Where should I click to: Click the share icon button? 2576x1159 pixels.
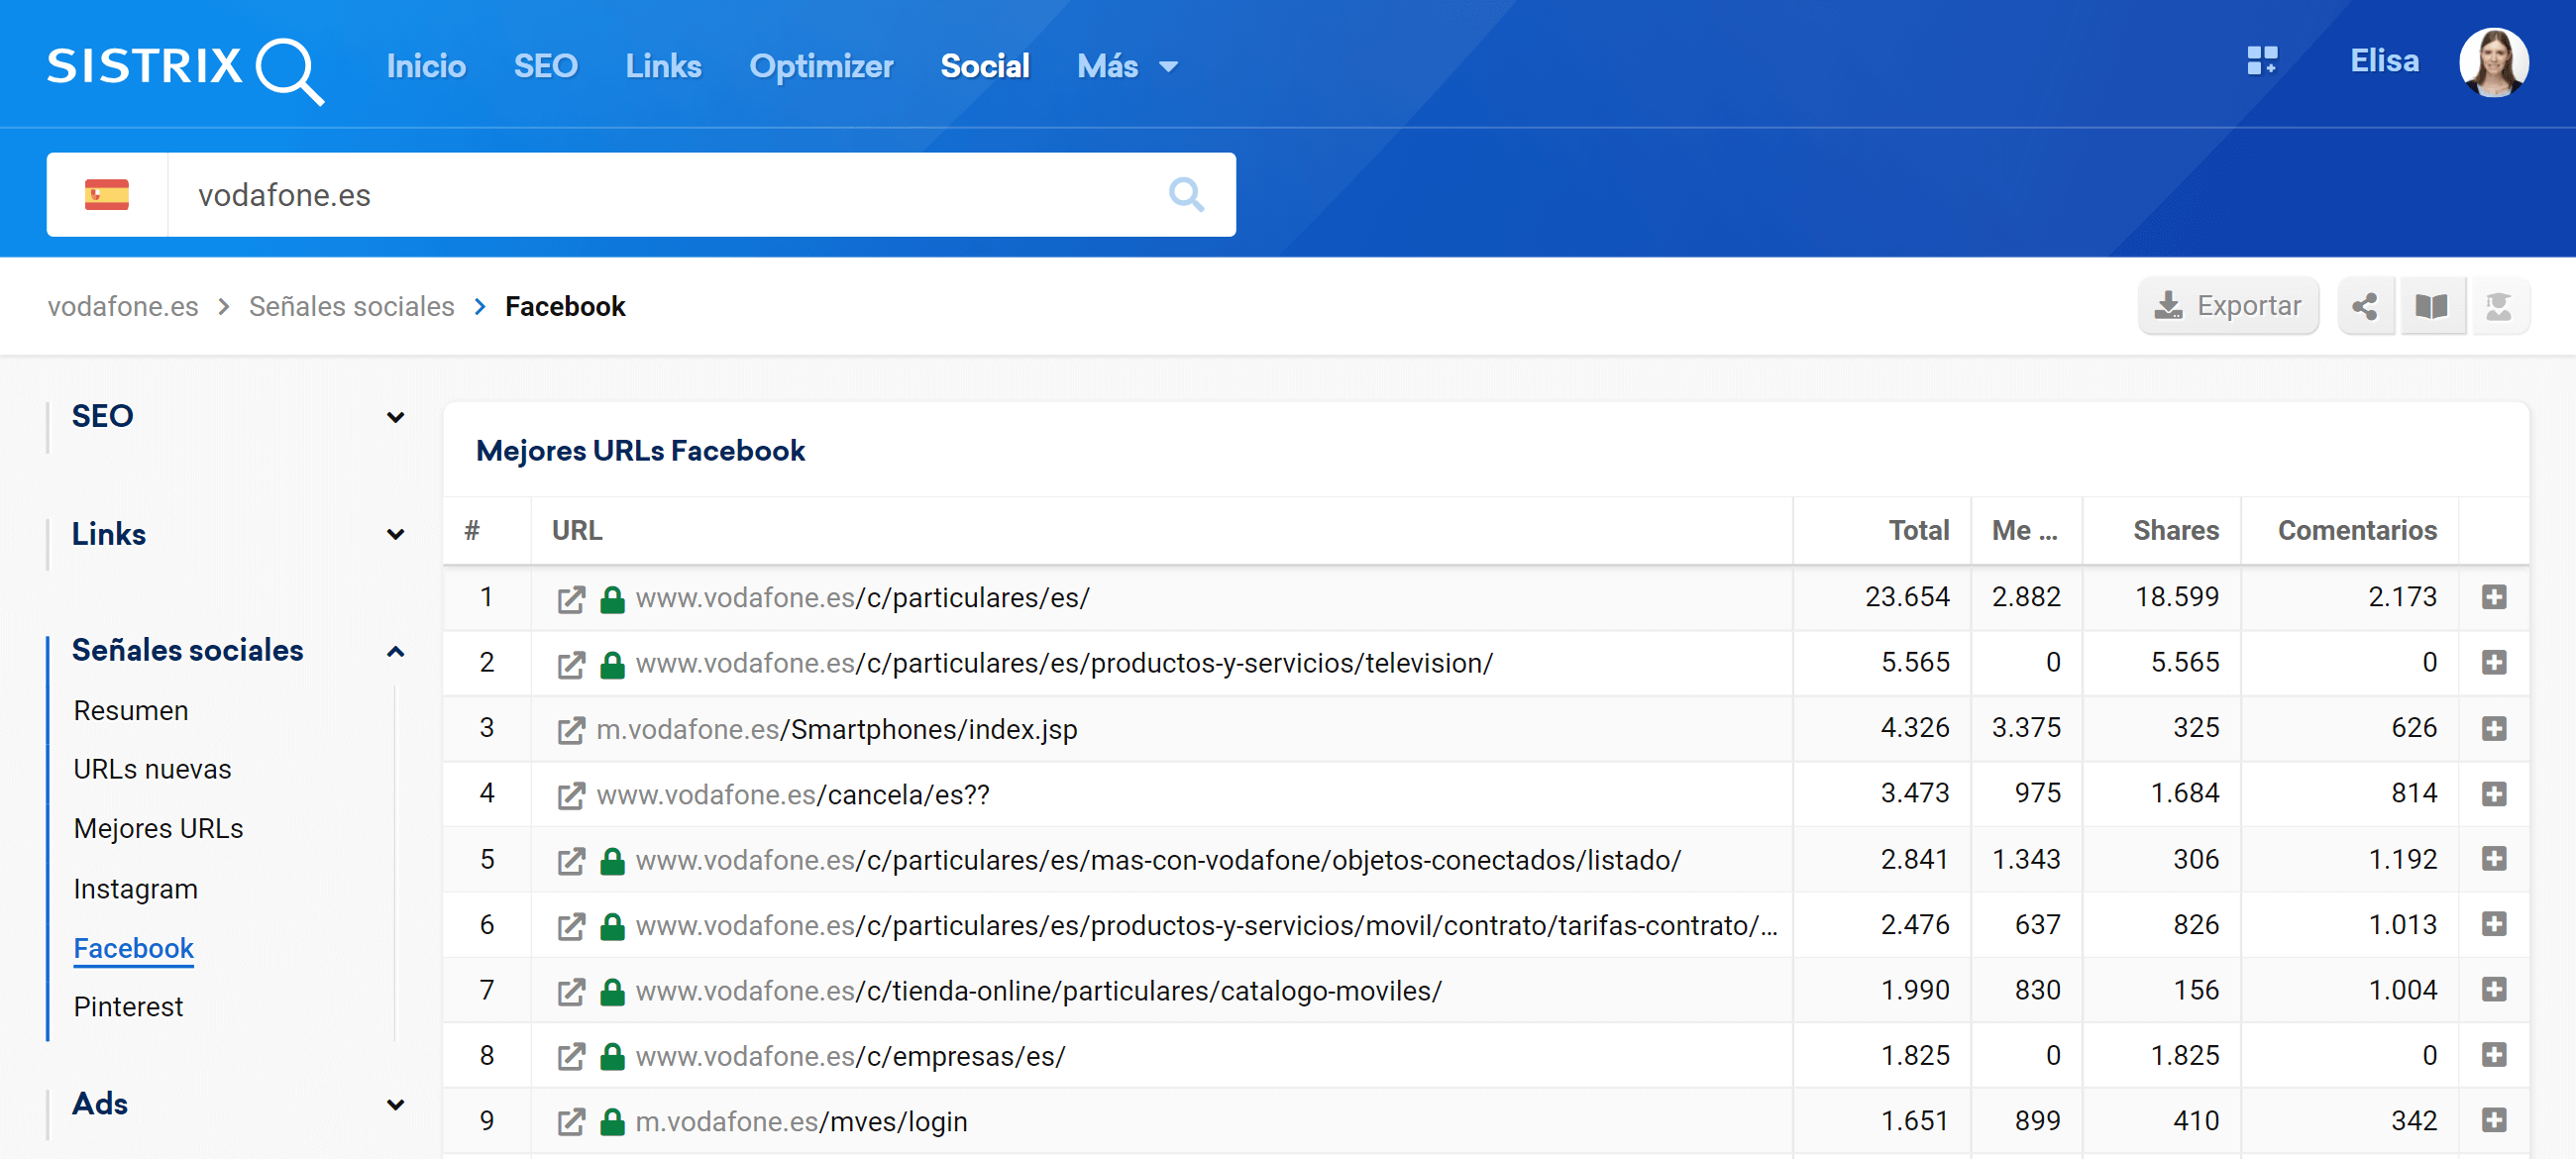[2364, 306]
